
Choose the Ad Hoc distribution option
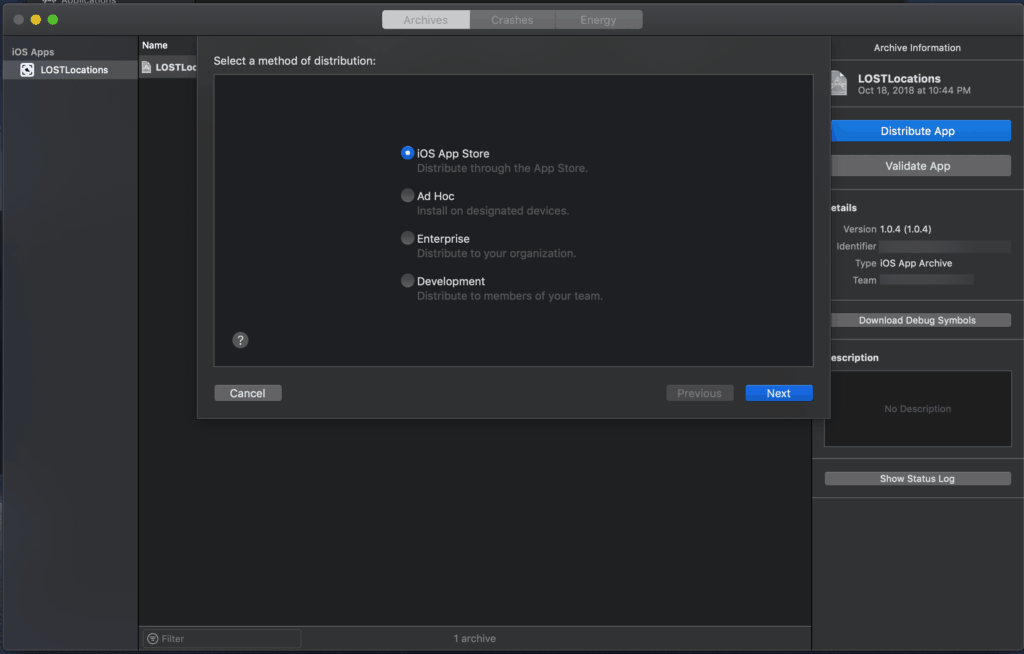click(x=408, y=195)
